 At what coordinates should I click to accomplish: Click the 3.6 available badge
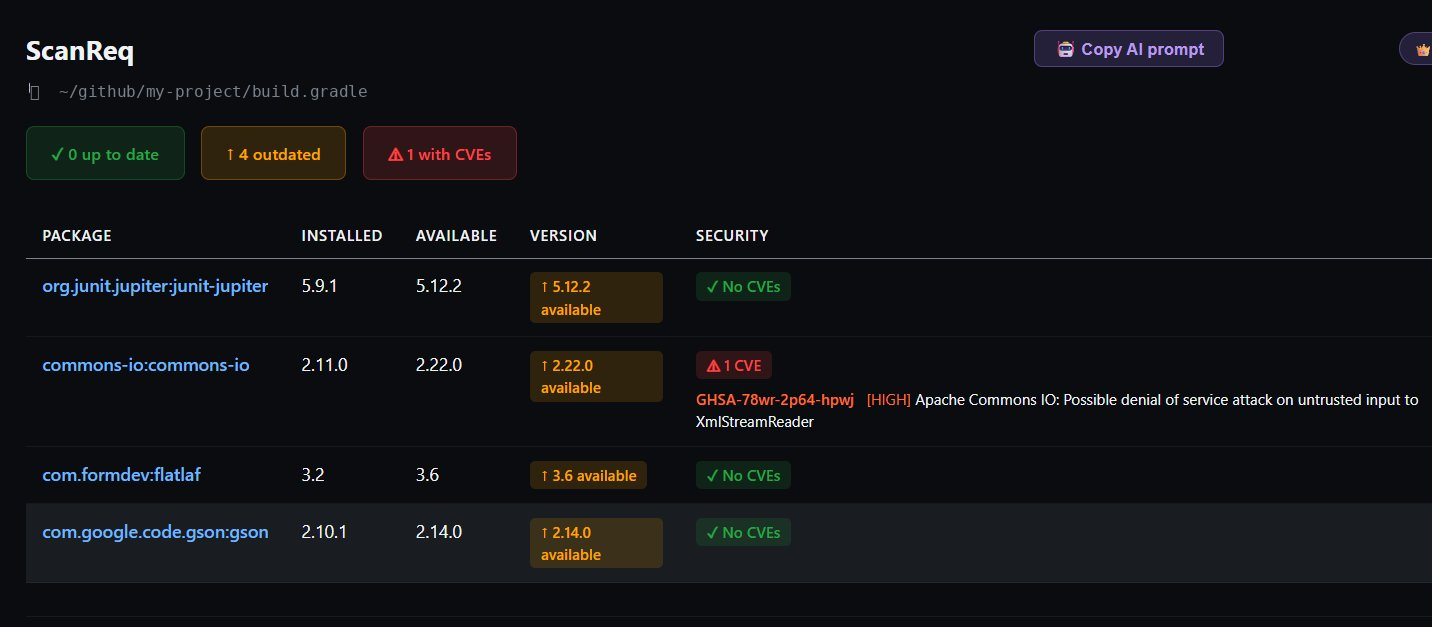[x=588, y=476]
